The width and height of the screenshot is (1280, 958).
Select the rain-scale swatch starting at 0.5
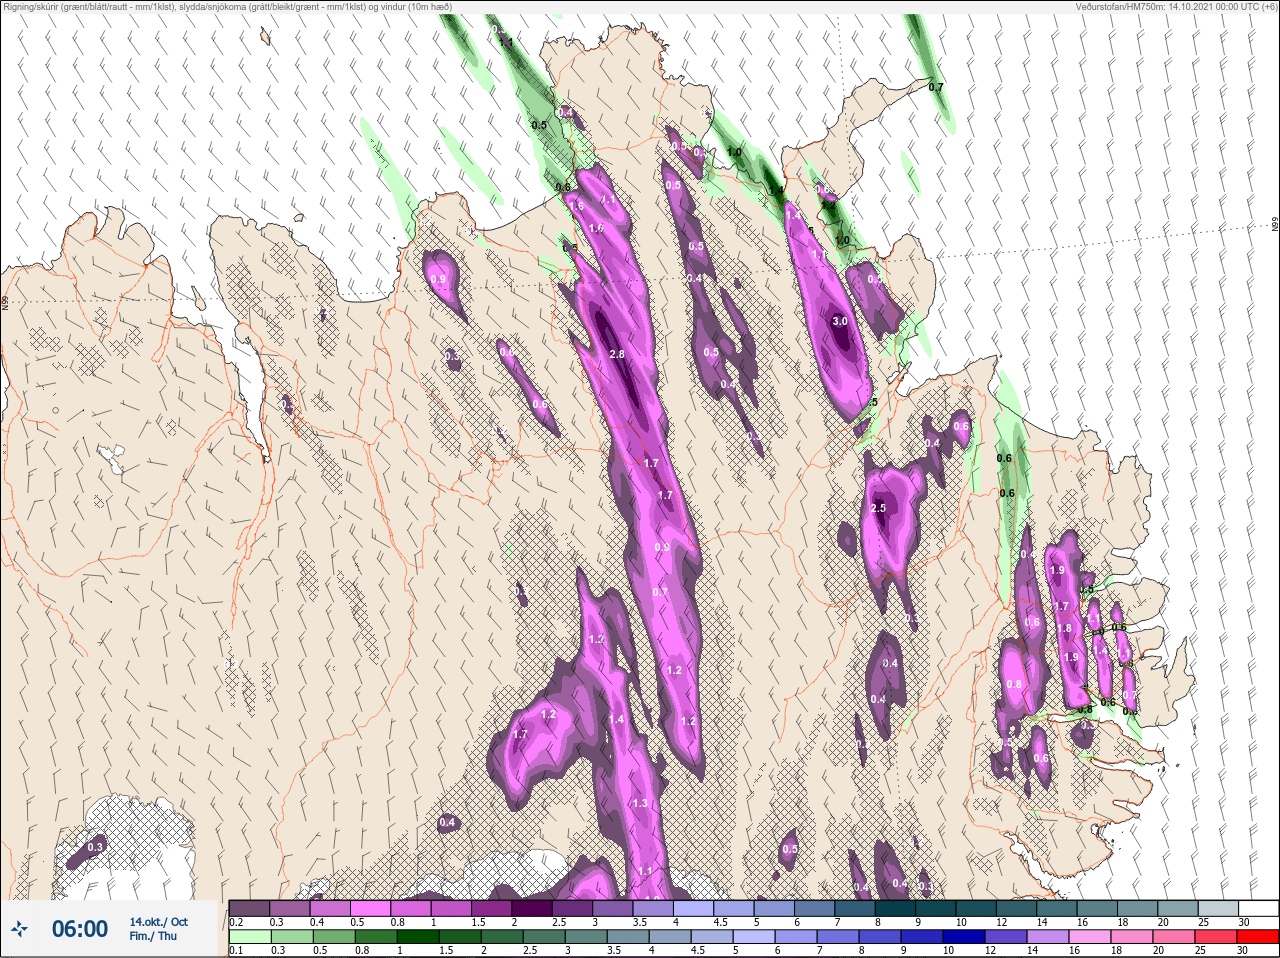[x=332, y=938]
